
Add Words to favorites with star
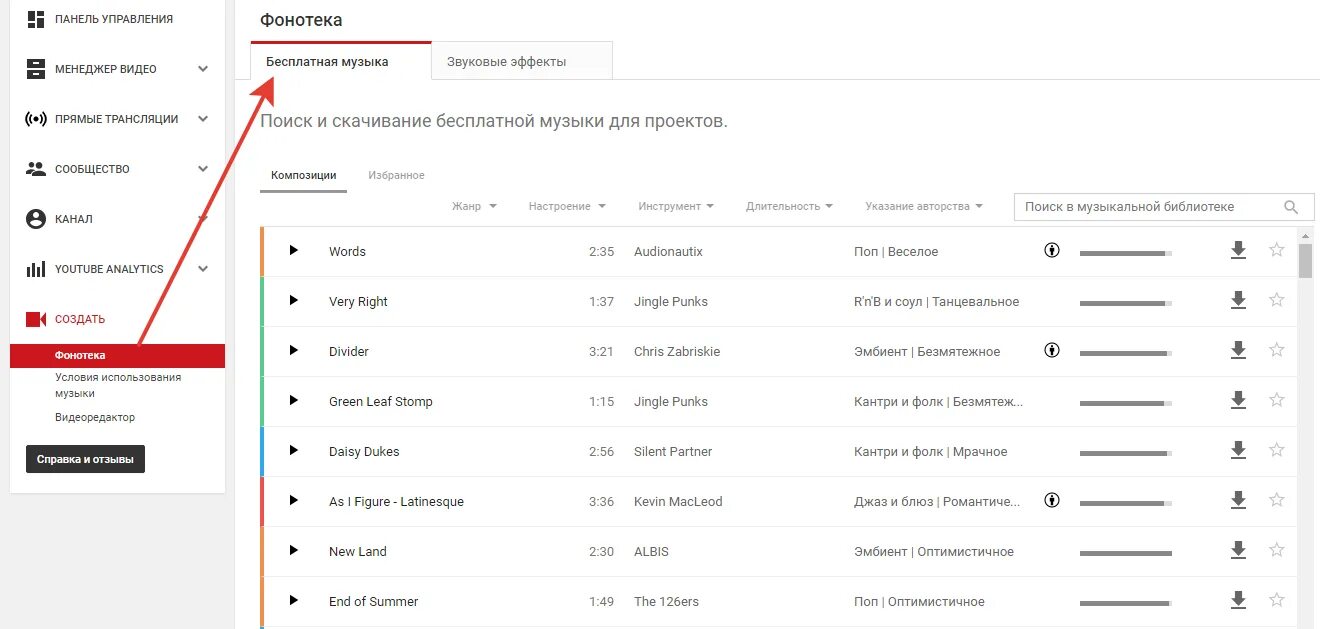tap(1277, 250)
